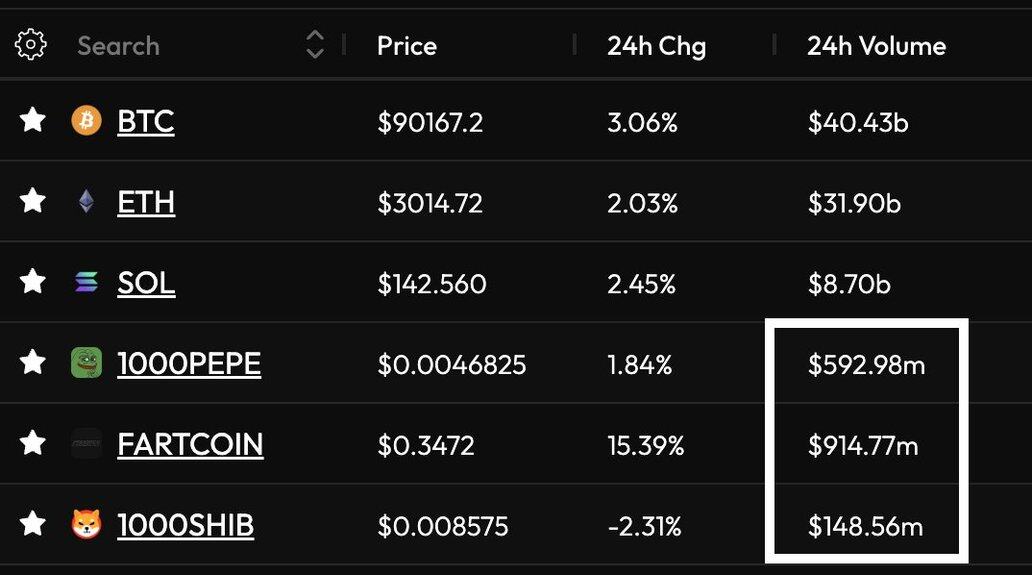Open the BTC market link
The height and width of the screenshot is (575, 1032).
tap(146, 122)
